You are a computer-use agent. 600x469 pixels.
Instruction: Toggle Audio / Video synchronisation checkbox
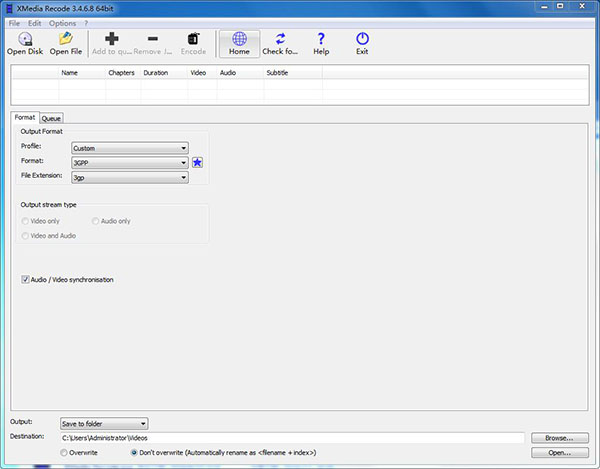pyautogui.click(x=25, y=280)
